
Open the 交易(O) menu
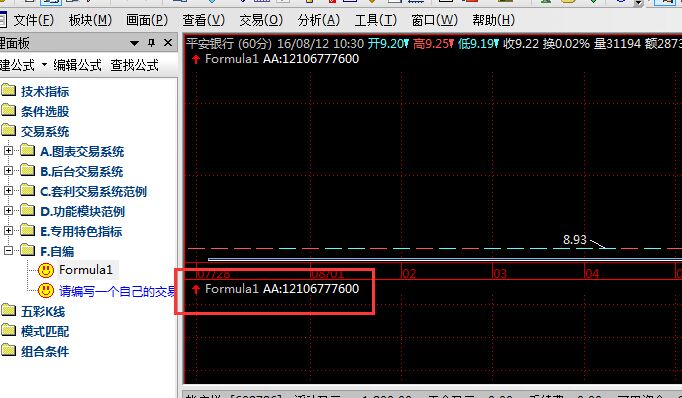tap(261, 20)
